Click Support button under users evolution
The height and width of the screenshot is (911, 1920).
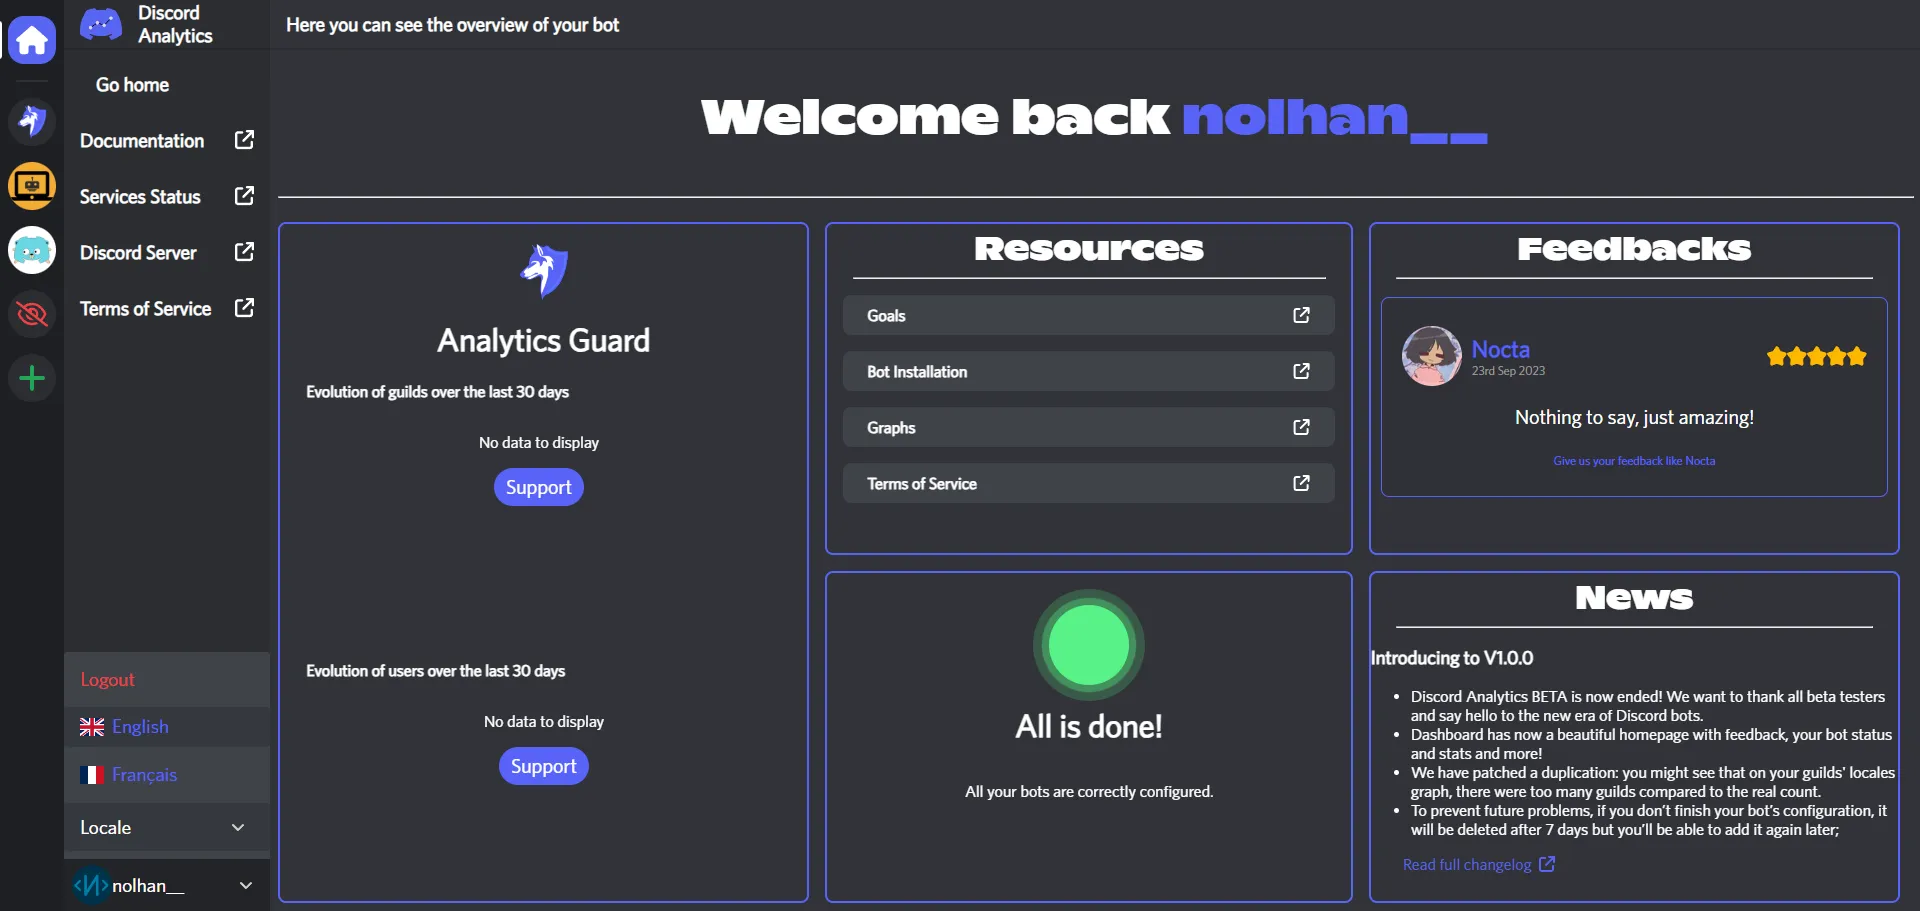pos(544,766)
